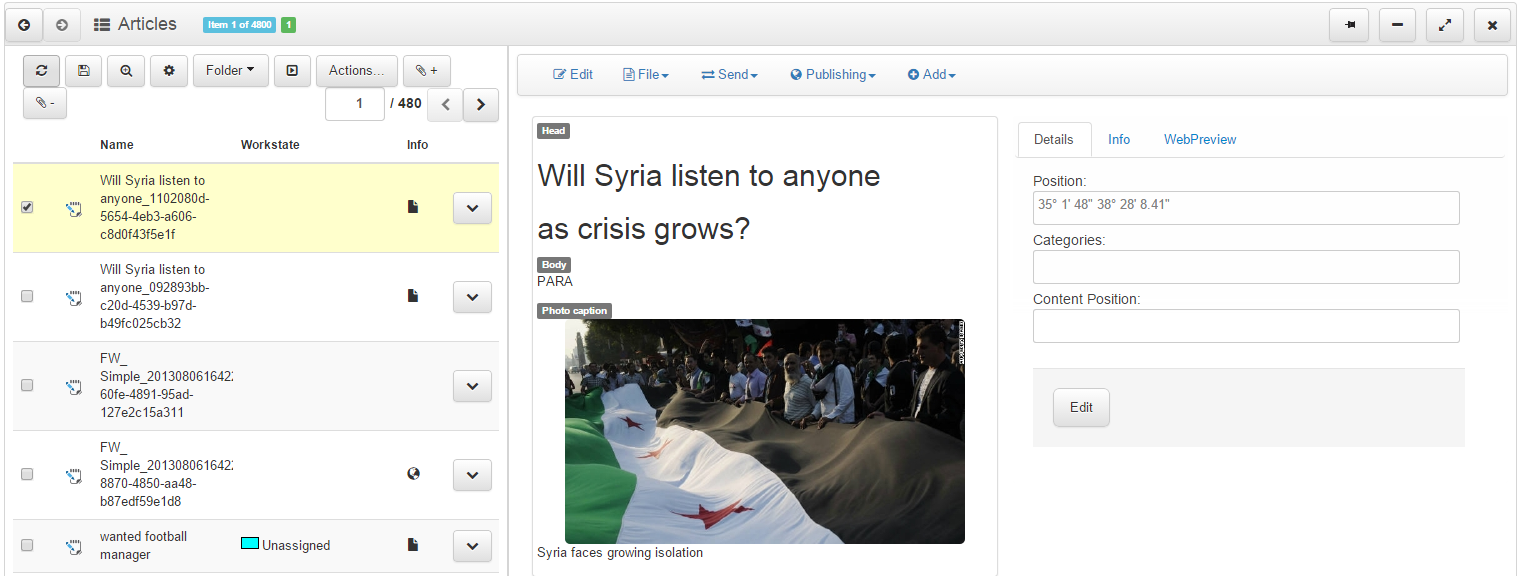Click the Info column header

pos(418,145)
